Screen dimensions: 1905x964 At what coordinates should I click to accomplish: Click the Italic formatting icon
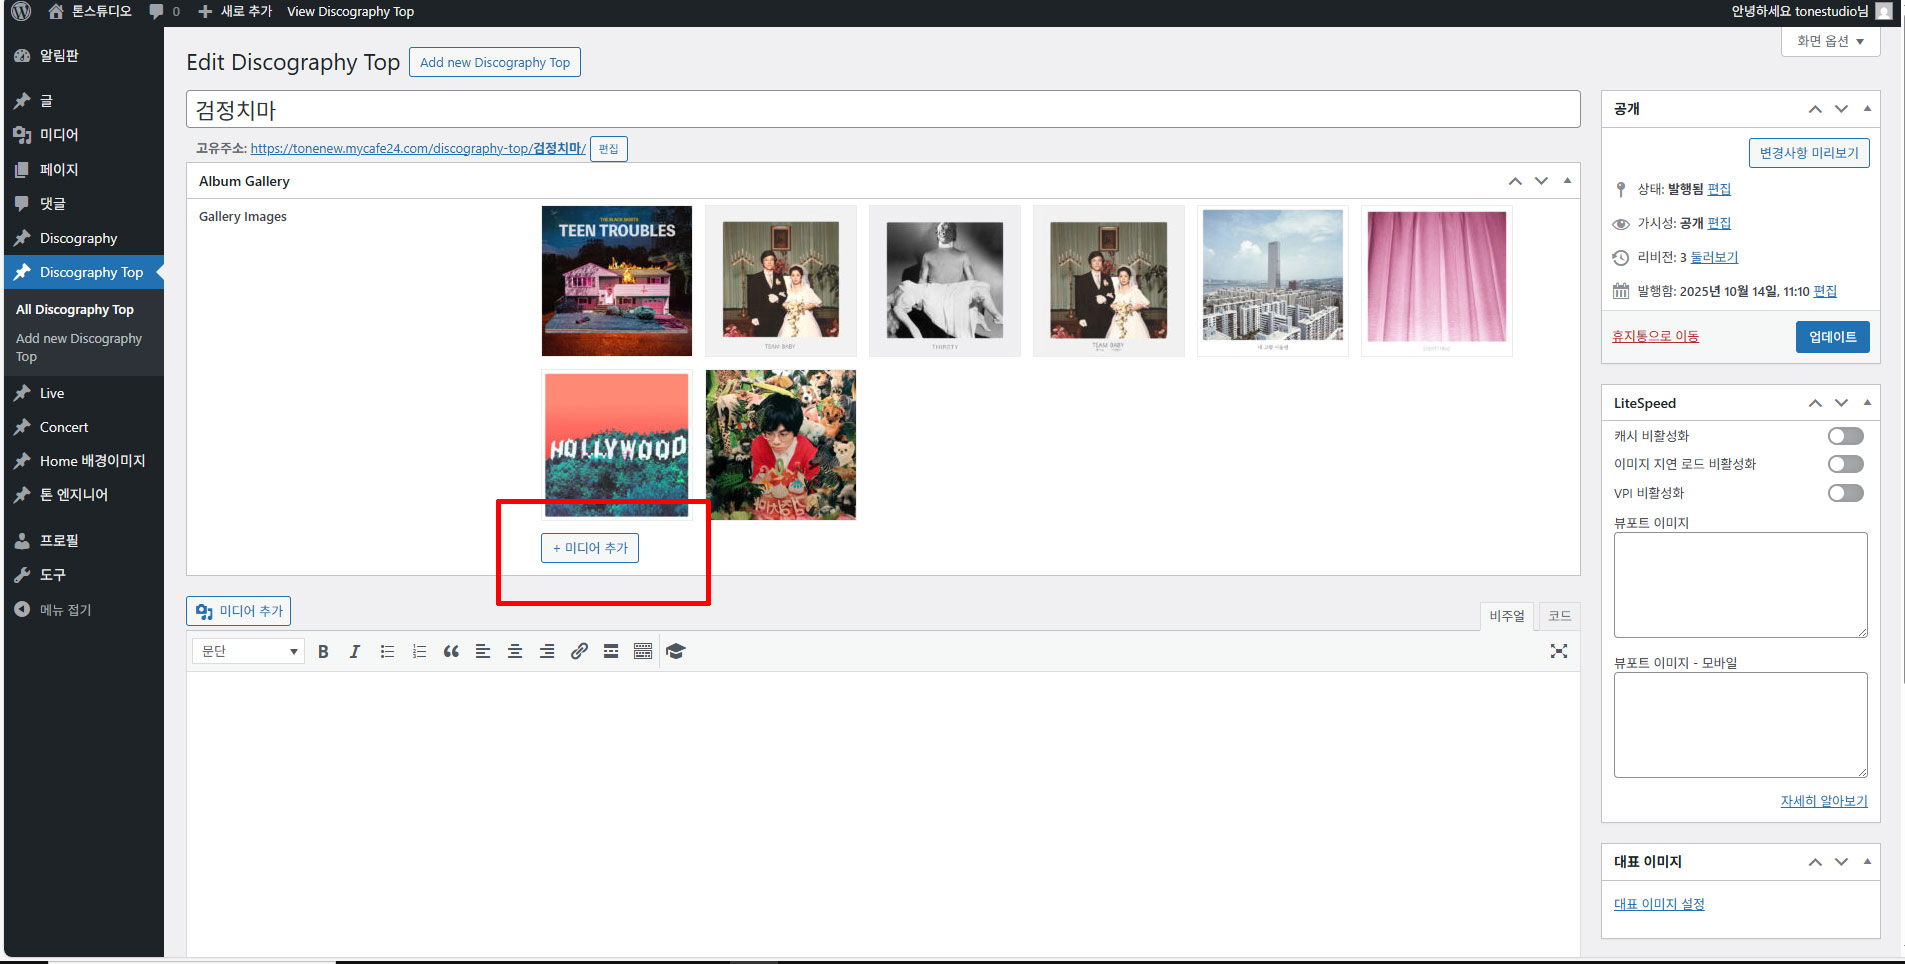coord(354,651)
